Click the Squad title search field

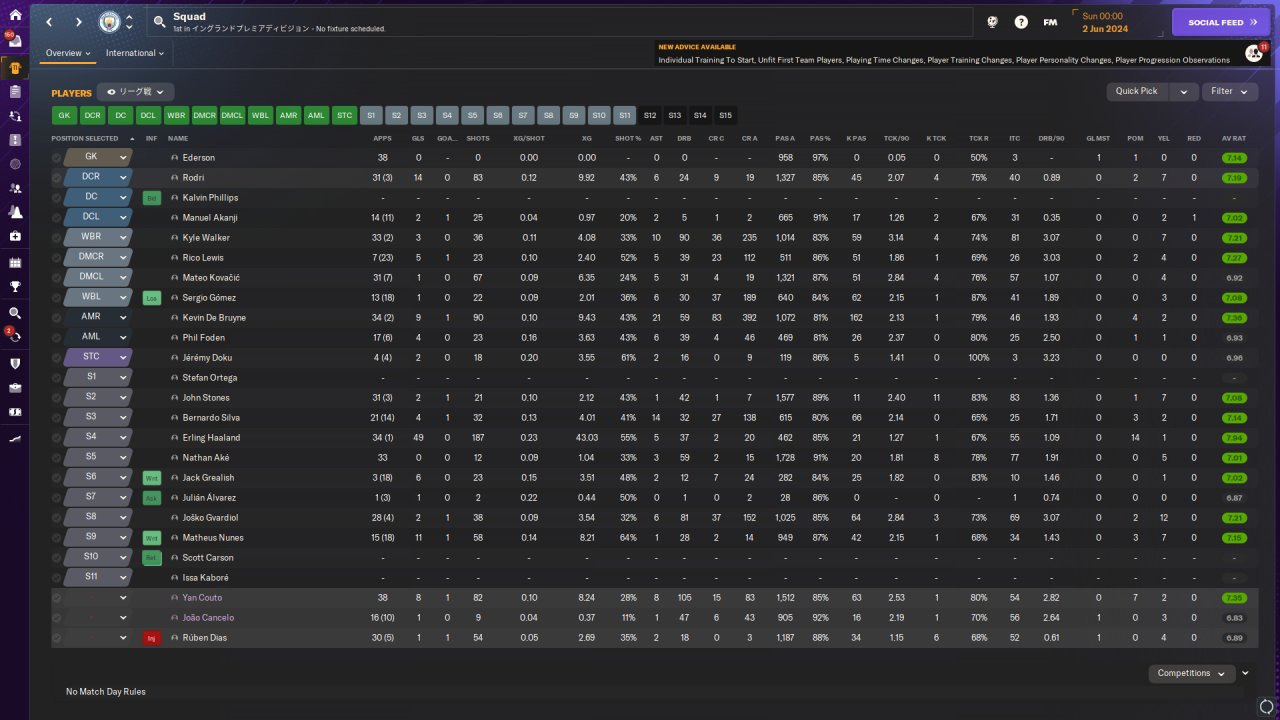coord(559,22)
